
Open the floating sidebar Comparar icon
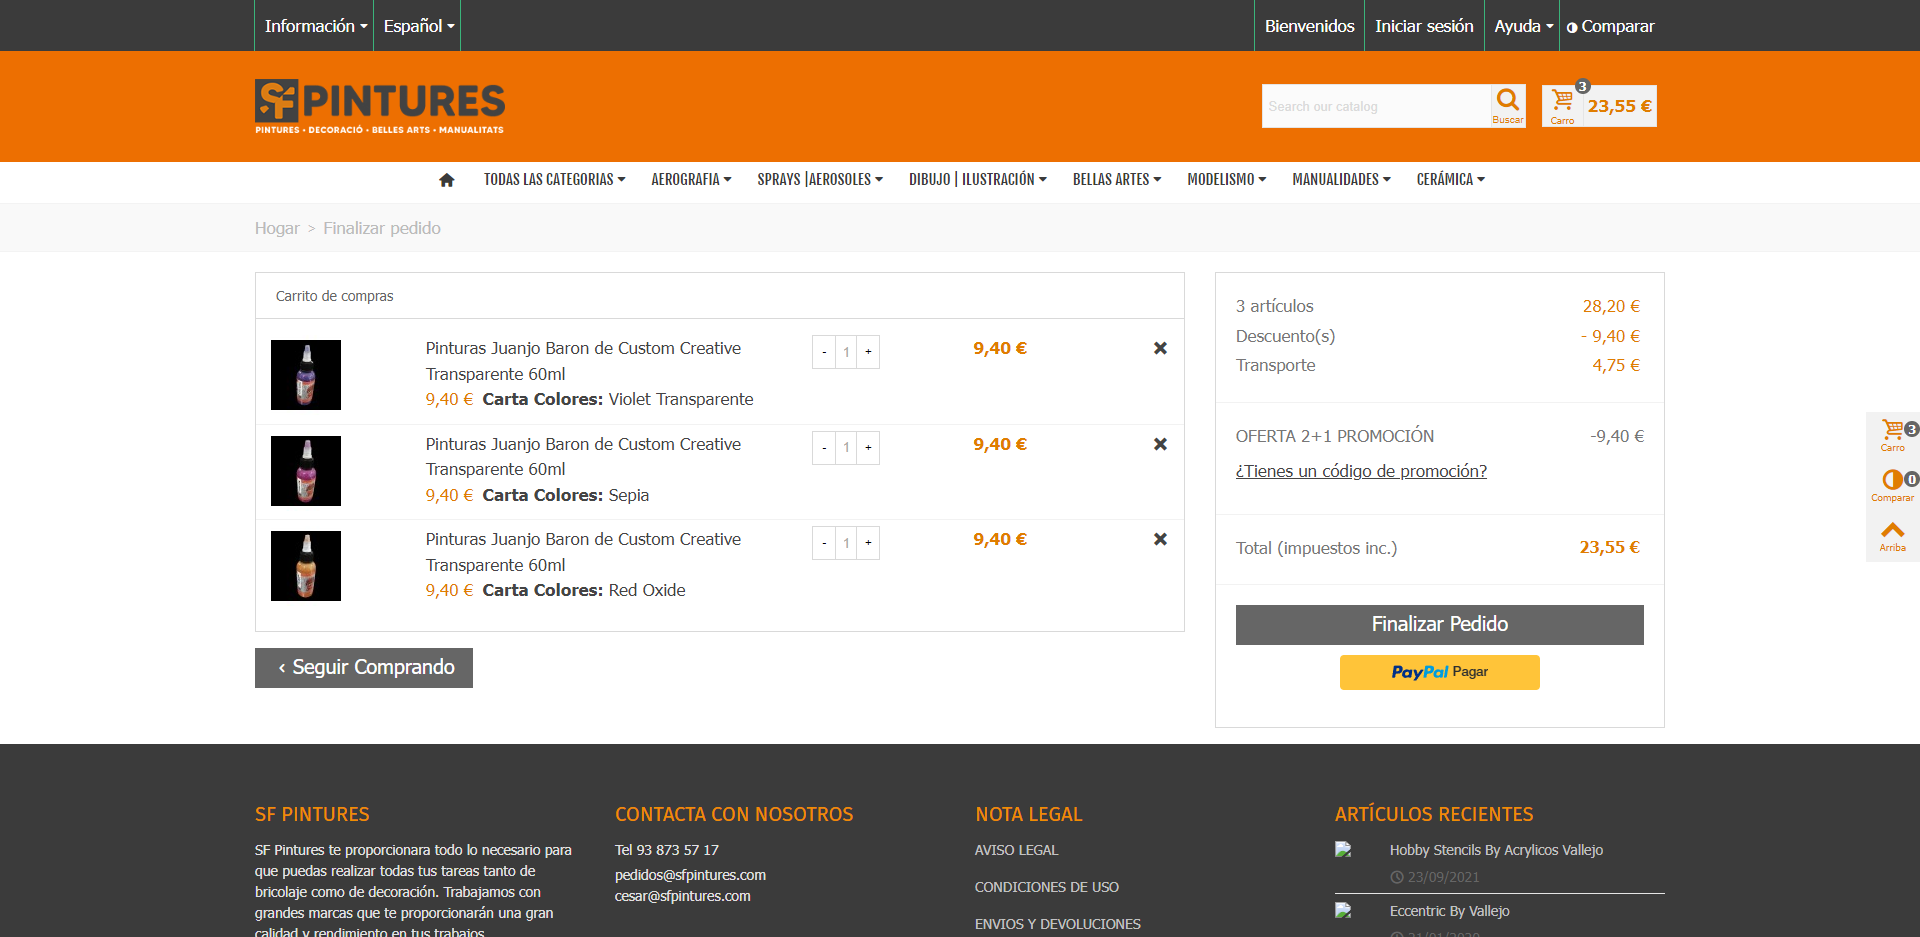coord(1893,486)
